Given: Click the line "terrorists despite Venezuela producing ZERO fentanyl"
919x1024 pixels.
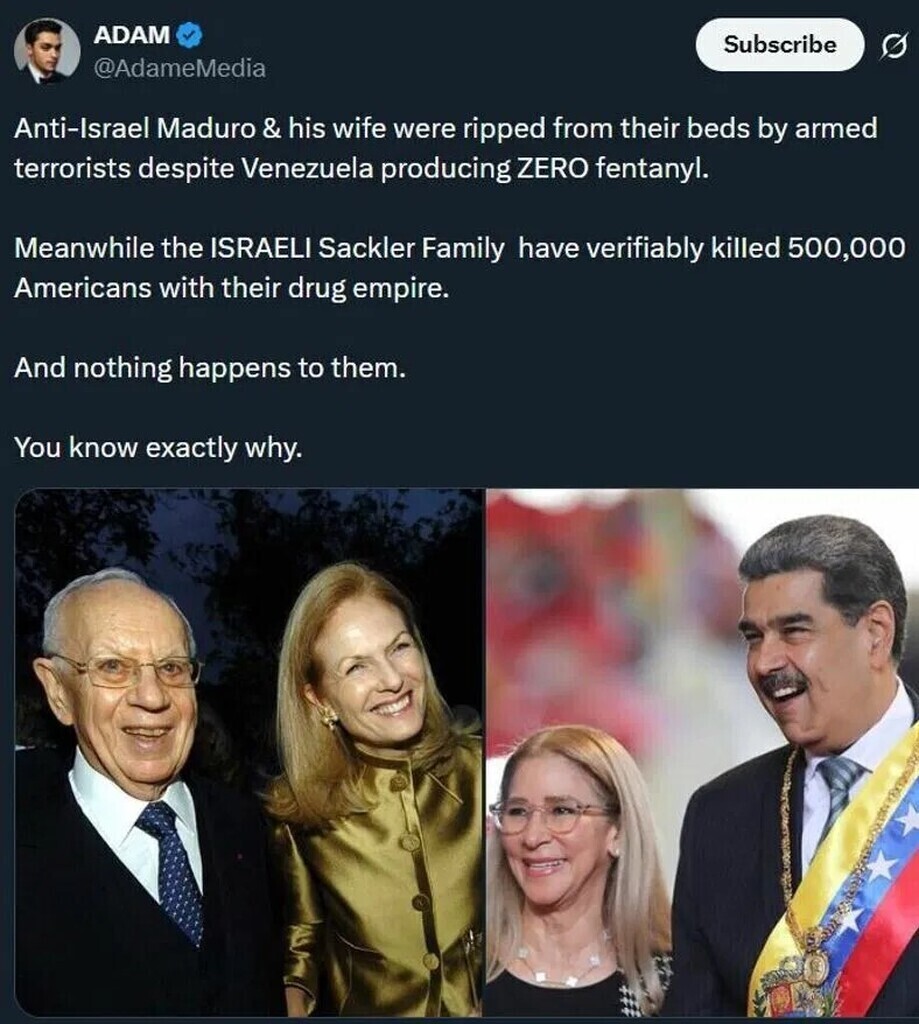Looking at the screenshot, I should pyautogui.click(x=361, y=168).
